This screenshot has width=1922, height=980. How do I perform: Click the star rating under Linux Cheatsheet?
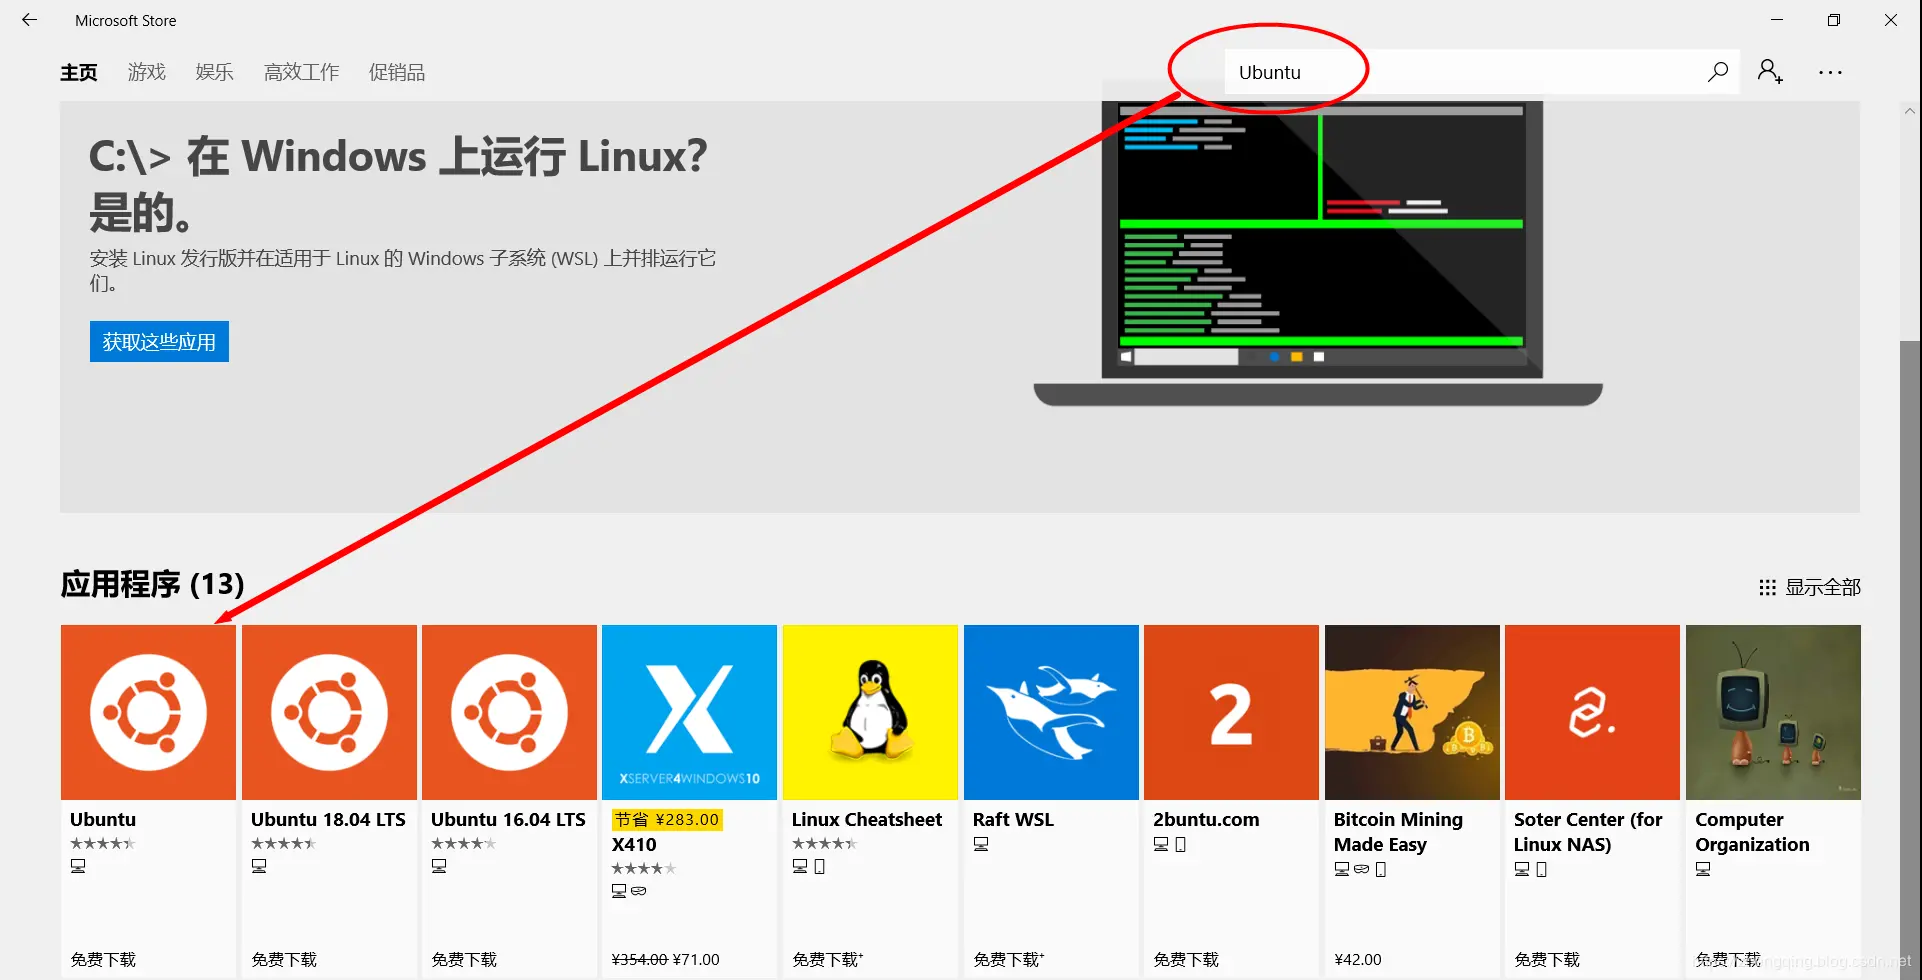click(825, 843)
